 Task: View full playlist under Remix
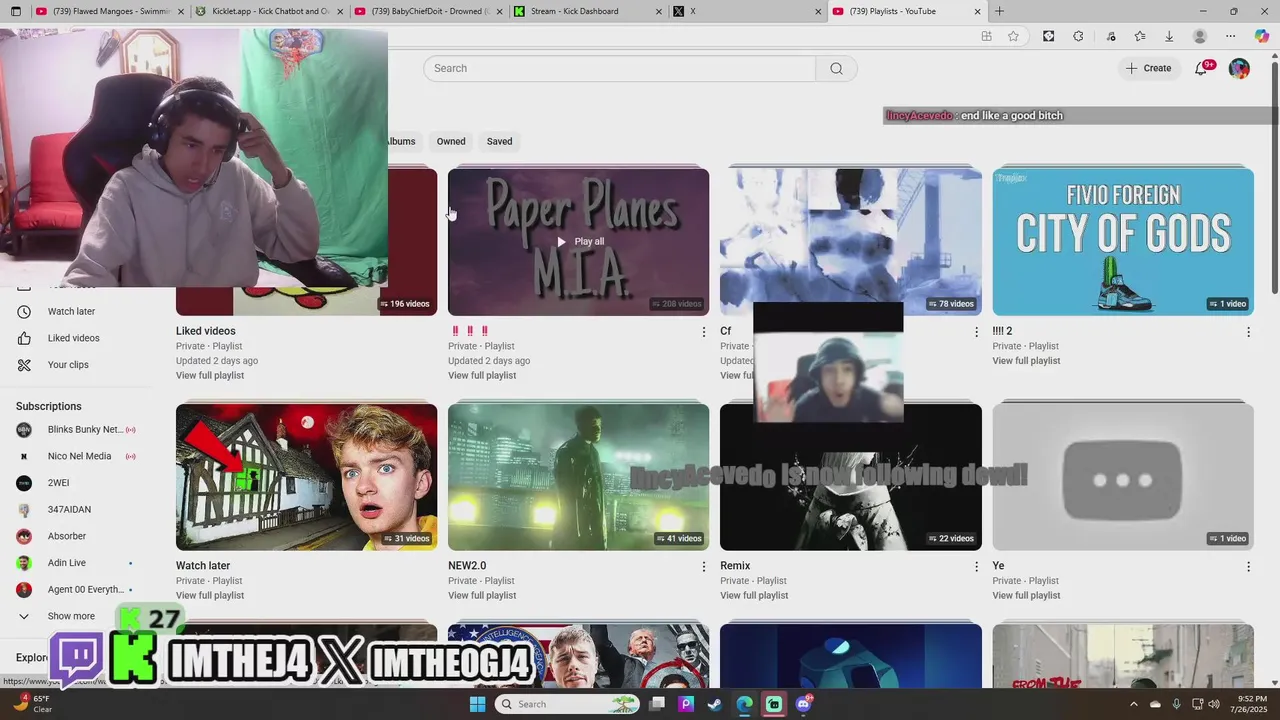pos(754,596)
